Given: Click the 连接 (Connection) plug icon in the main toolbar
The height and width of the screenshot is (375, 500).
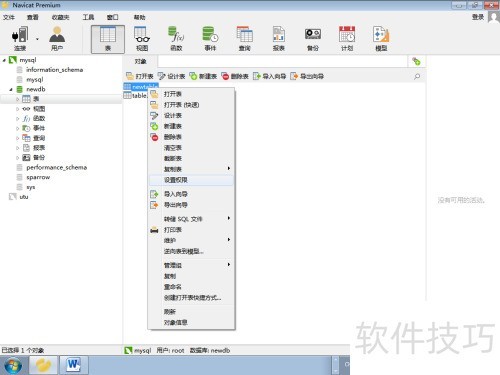Looking at the screenshot, I should coord(19,34).
